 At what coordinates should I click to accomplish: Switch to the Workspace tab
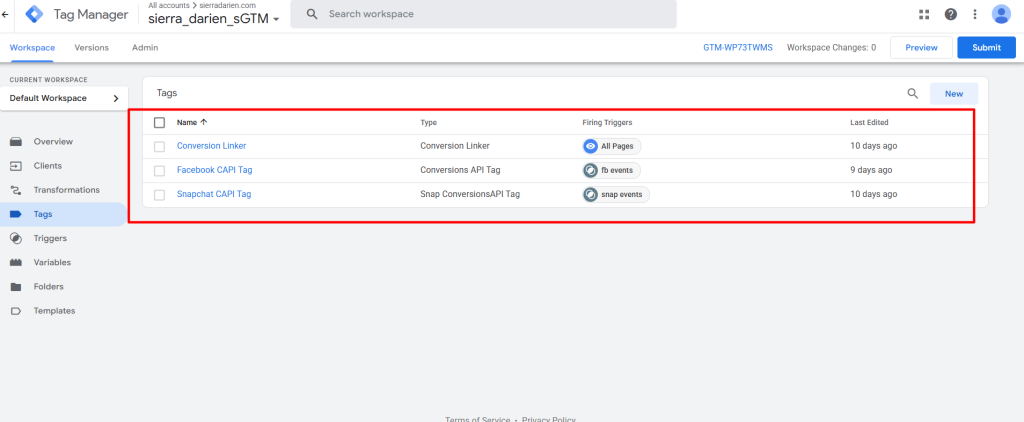pos(32,48)
